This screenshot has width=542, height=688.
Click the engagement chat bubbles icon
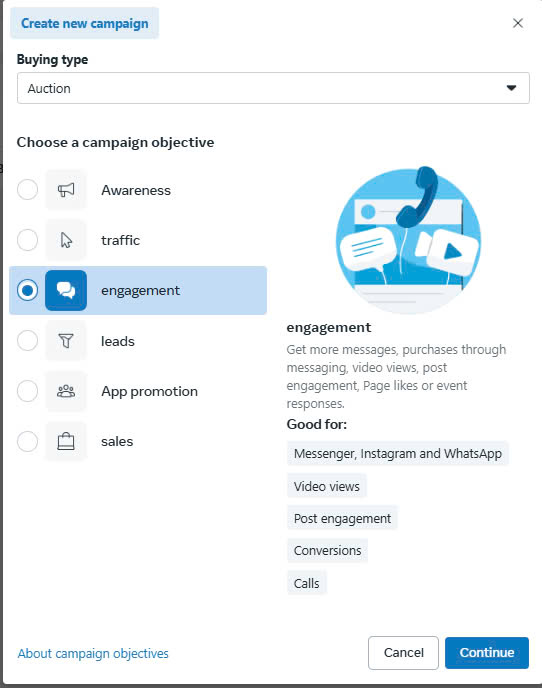tap(66, 290)
